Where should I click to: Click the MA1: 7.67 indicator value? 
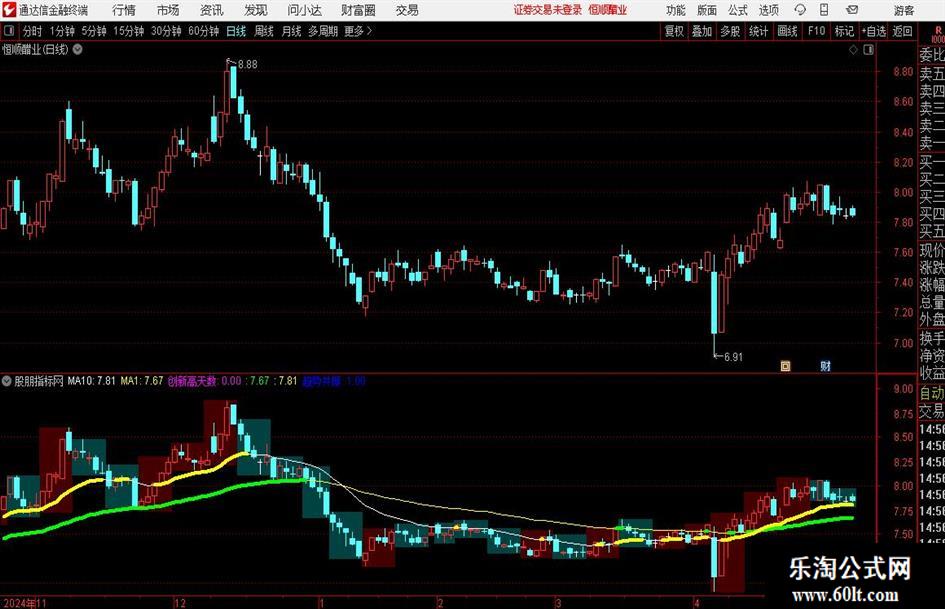(142, 381)
